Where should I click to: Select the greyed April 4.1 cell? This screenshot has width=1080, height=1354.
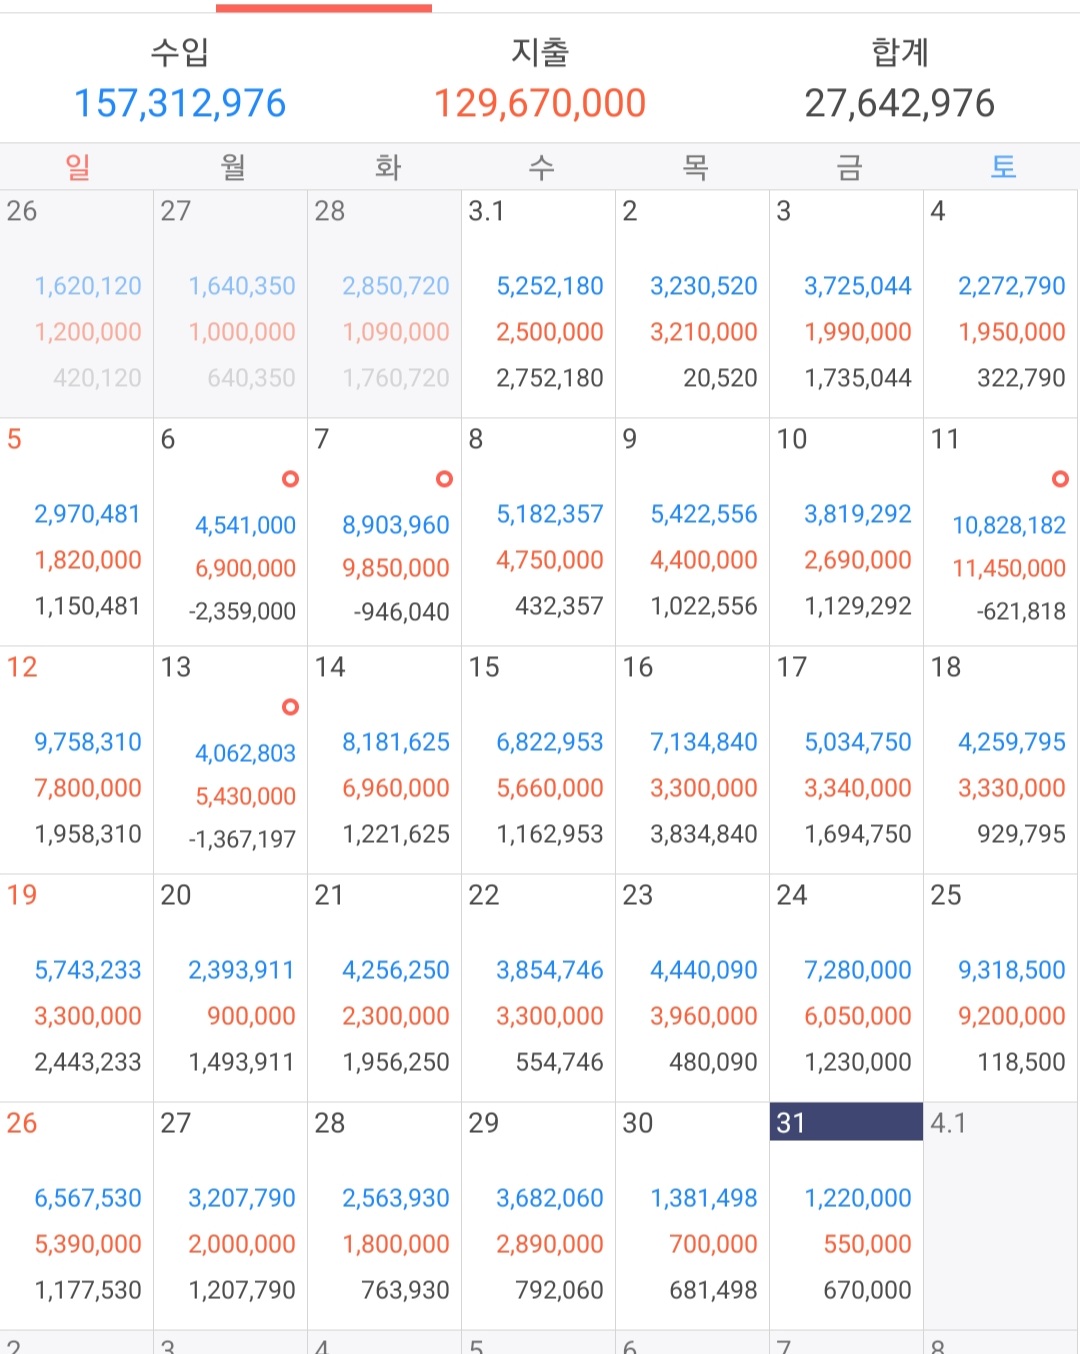[x=1001, y=1216]
